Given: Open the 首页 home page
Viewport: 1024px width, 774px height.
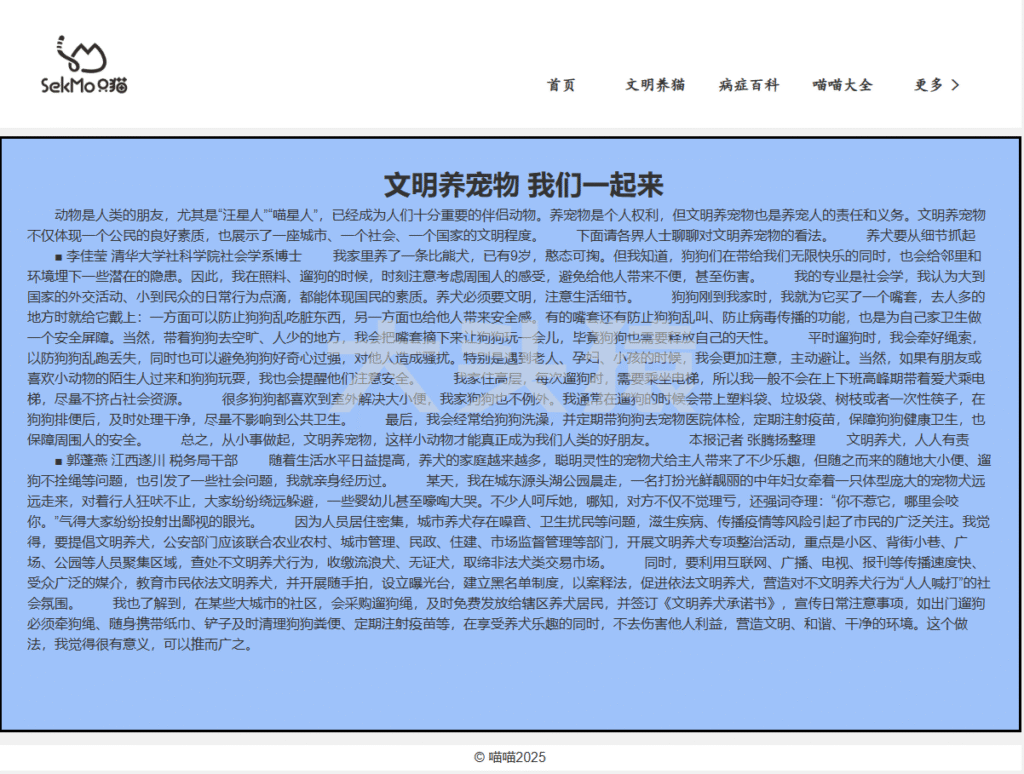Looking at the screenshot, I should pos(561,86).
